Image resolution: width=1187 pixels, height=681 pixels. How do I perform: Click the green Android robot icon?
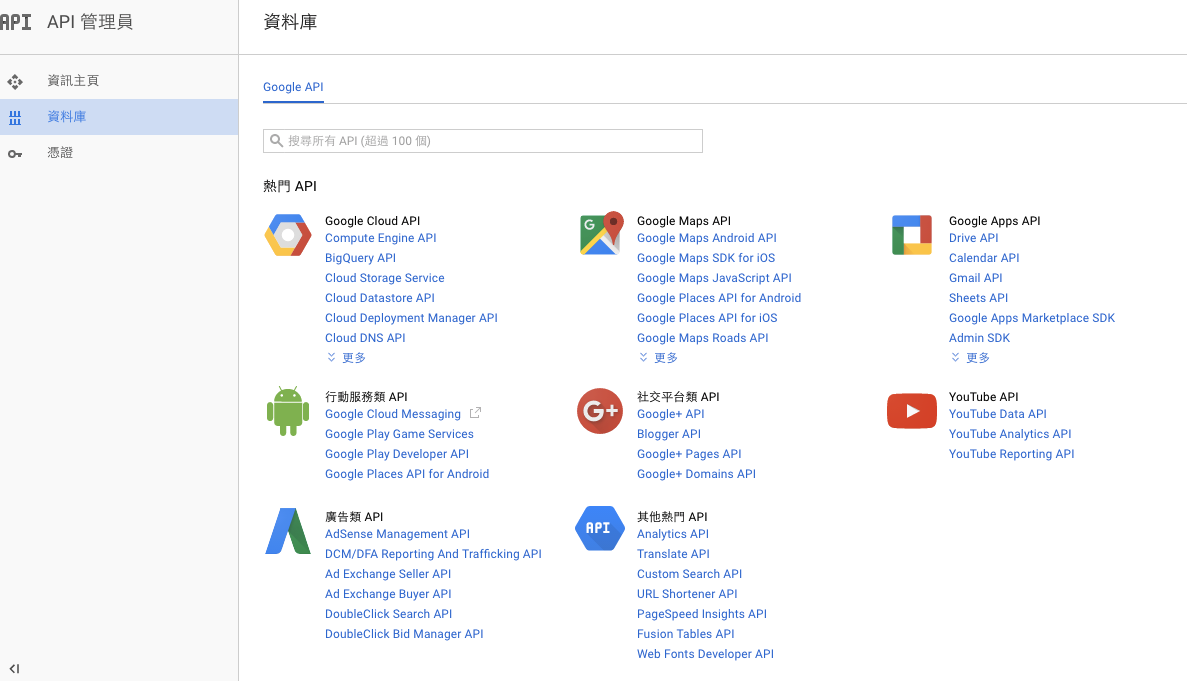288,411
